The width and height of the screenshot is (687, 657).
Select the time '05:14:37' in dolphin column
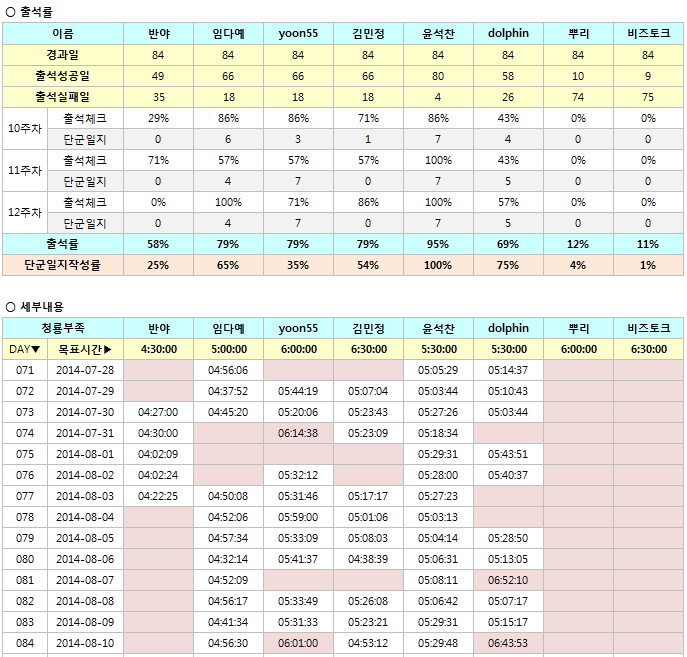pyautogui.click(x=508, y=370)
